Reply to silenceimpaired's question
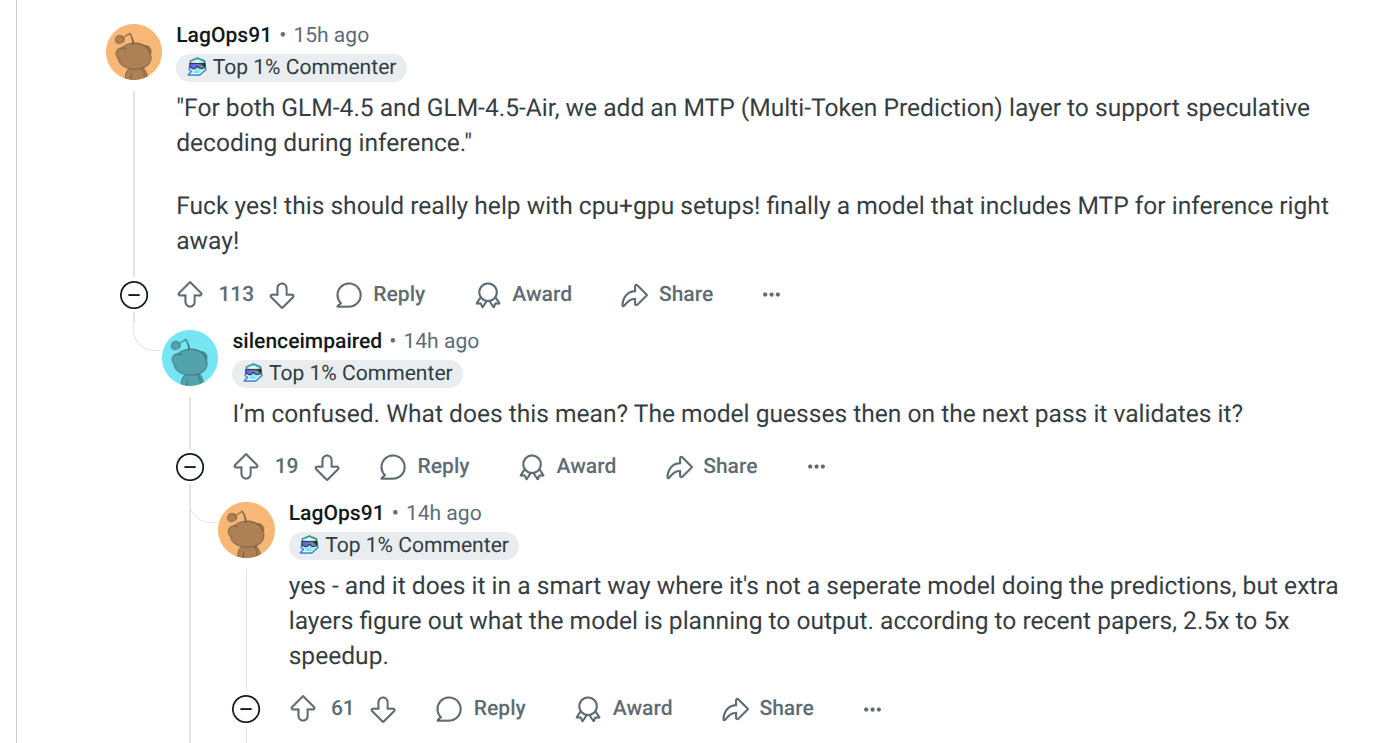Screen dimensions: 1393x743 tap(425, 467)
